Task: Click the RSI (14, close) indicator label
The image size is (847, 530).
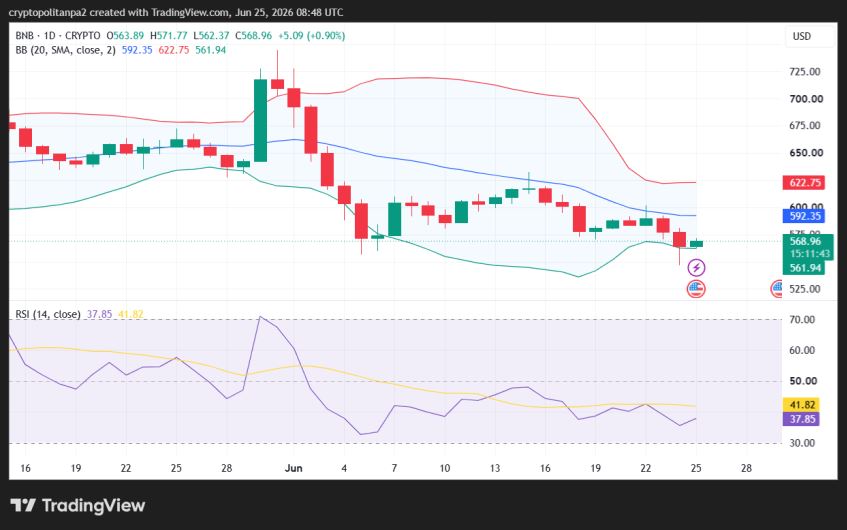Action: (x=48, y=314)
